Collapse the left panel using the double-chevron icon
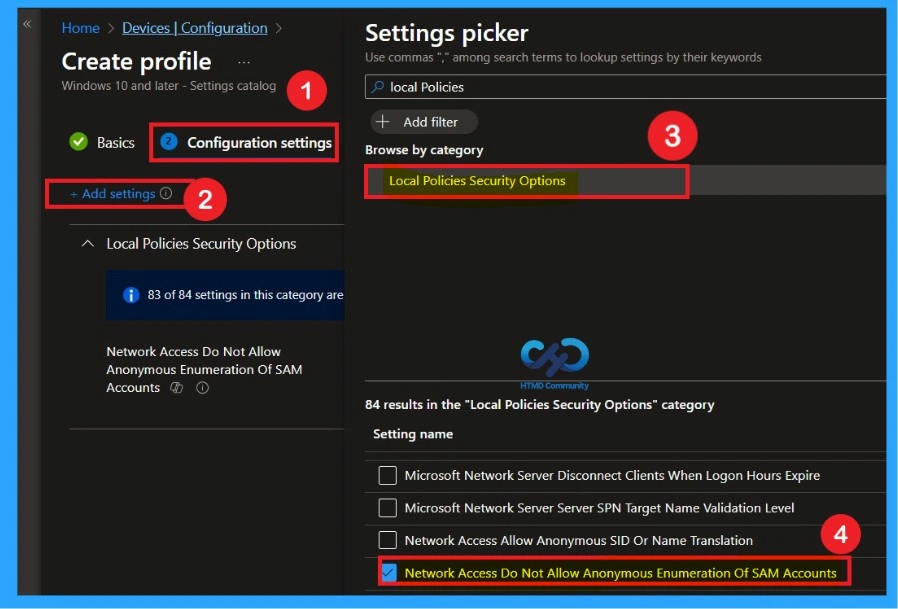Screen dimensions: 898x609 tap(27, 23)
